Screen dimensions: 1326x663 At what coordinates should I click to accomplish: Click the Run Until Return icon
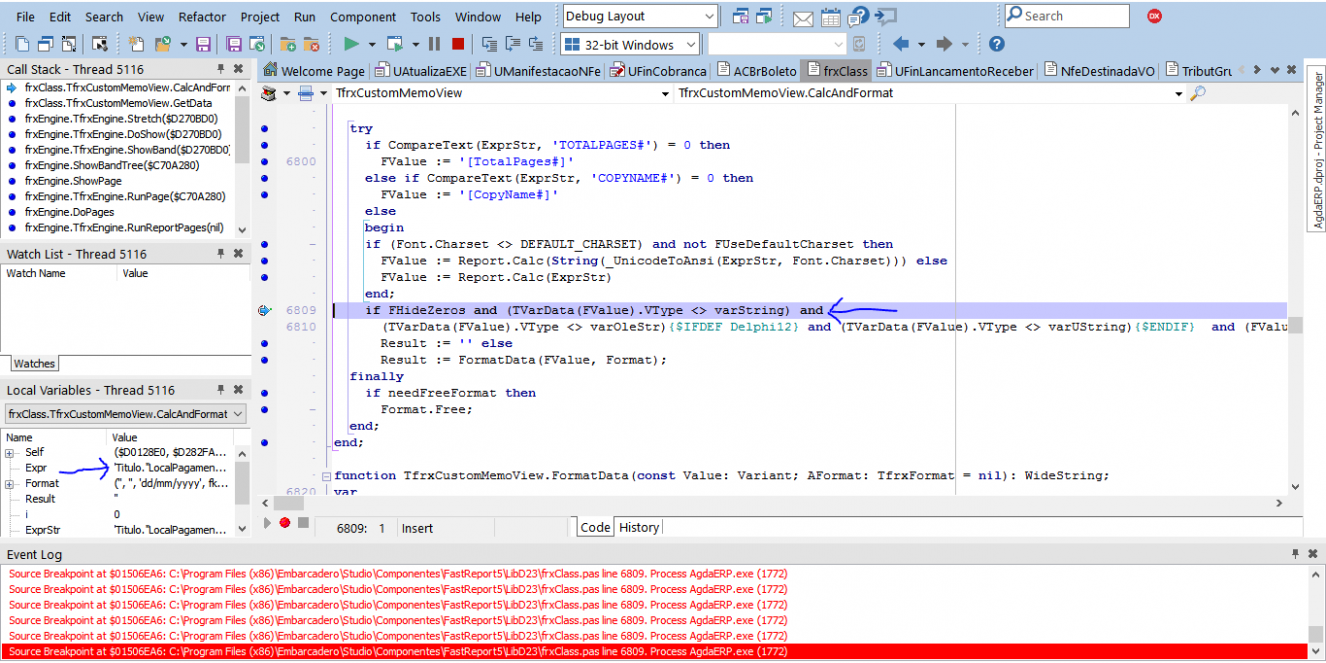(x=537, y=44)
